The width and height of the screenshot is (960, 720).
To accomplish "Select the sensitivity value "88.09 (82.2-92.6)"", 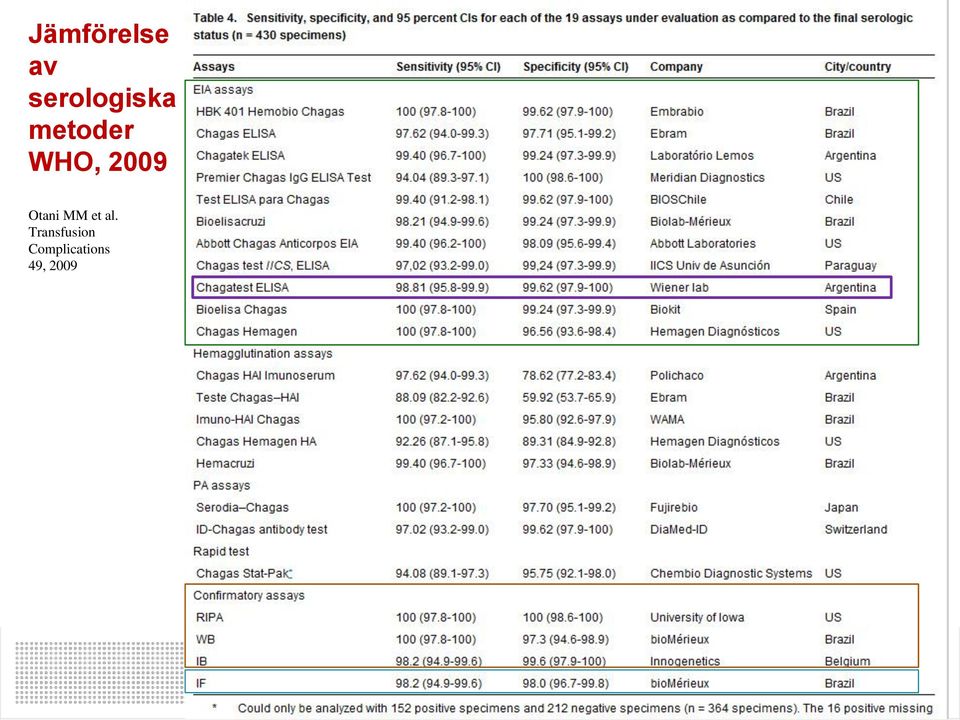I will (x=442, y=398).
